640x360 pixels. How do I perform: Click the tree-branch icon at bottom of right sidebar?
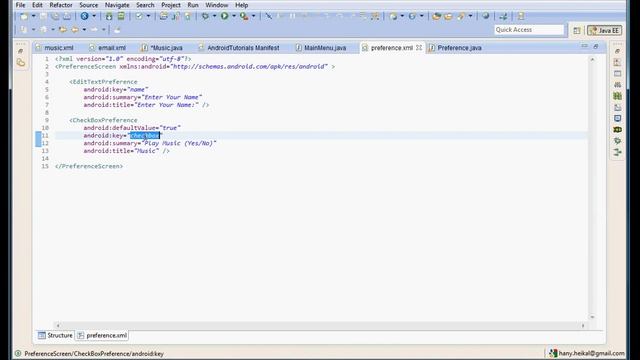(x=617, y=152)
